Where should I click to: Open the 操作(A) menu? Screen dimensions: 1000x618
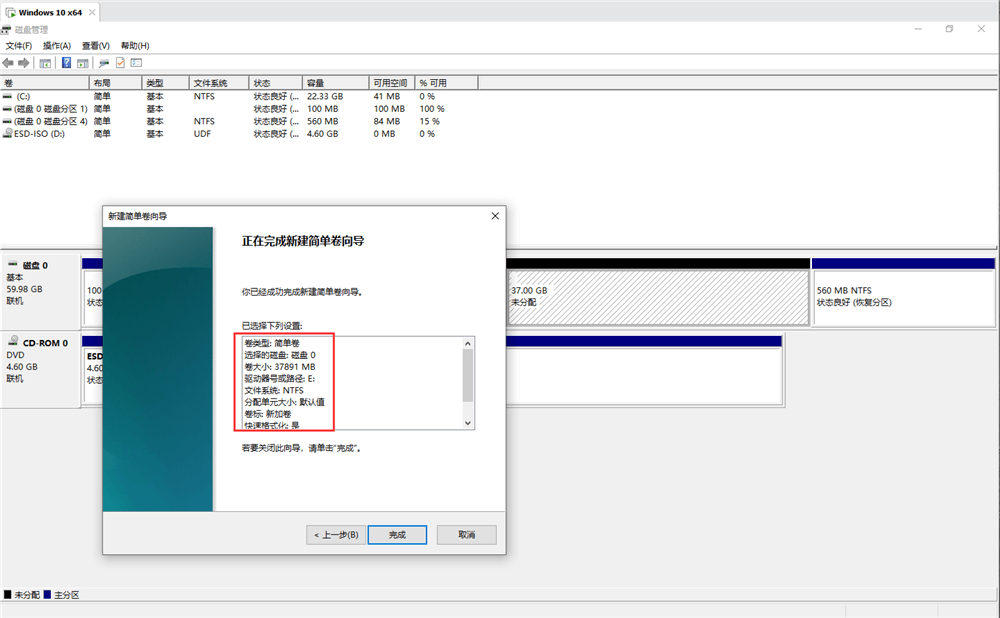[57, 45]
